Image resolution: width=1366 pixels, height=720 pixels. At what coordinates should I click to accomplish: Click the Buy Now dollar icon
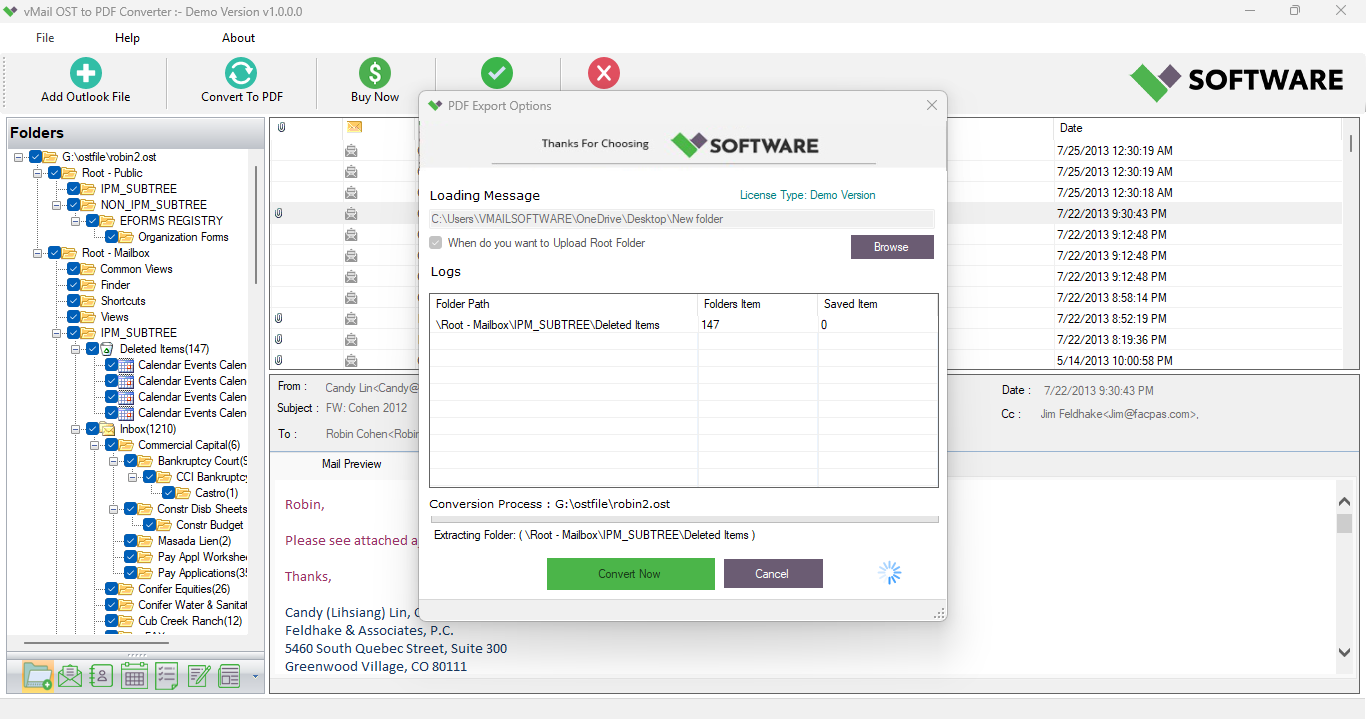375,73
